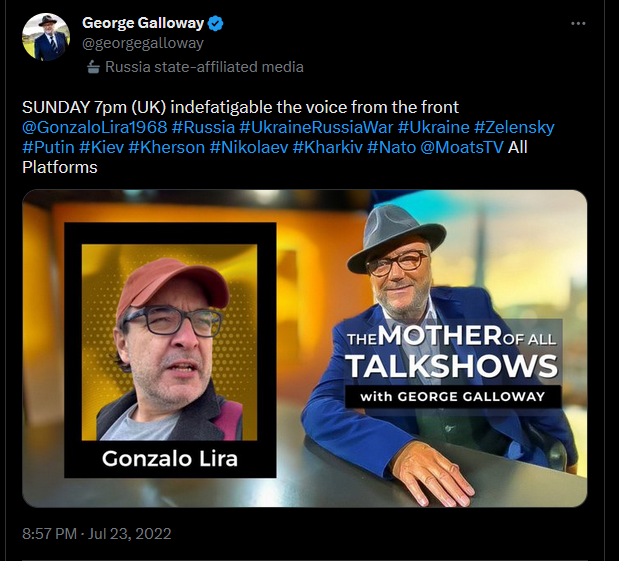Open the three-dot more options menu
Image resolution: width=619 pixels, height=561 pixels.
click(x=578, y=24)
